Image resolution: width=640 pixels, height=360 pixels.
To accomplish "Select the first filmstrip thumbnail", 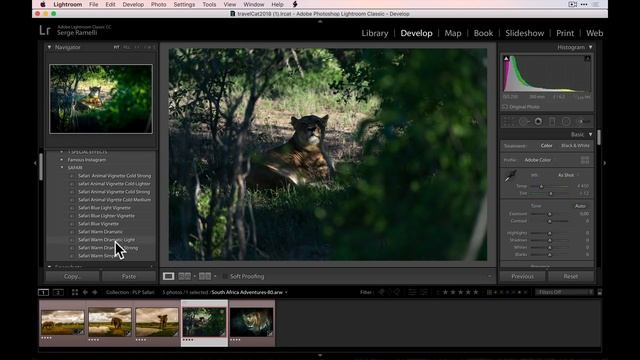I will coord(62,323).
